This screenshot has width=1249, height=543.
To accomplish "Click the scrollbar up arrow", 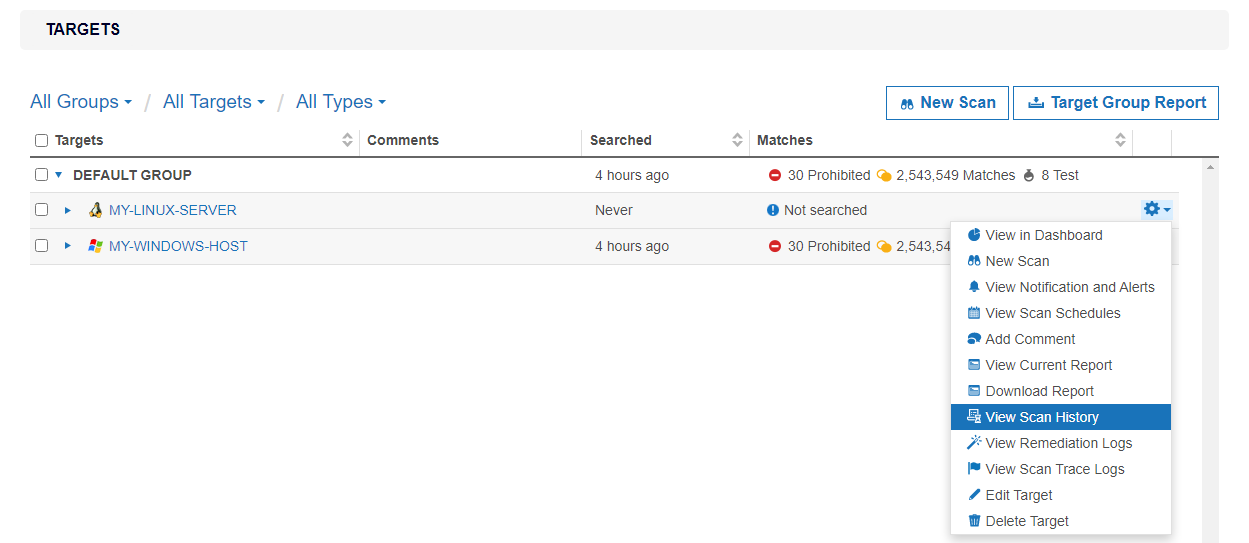I will pyautogui.click(x=1211, y=167).
